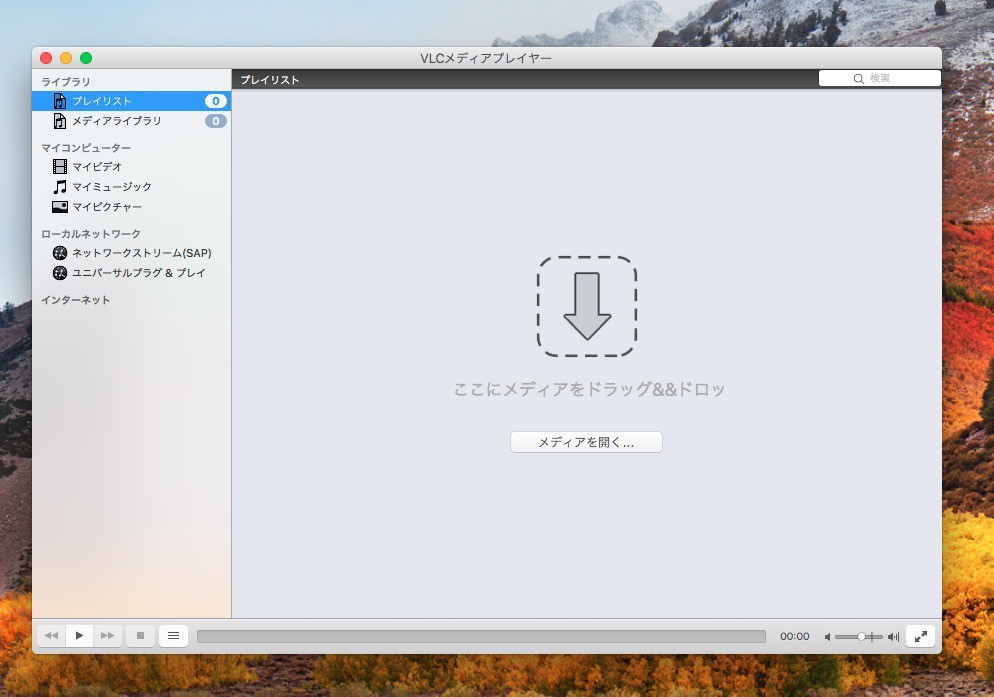
Task: Select プレイリスト in the sidebar
Action: (101, 101)
